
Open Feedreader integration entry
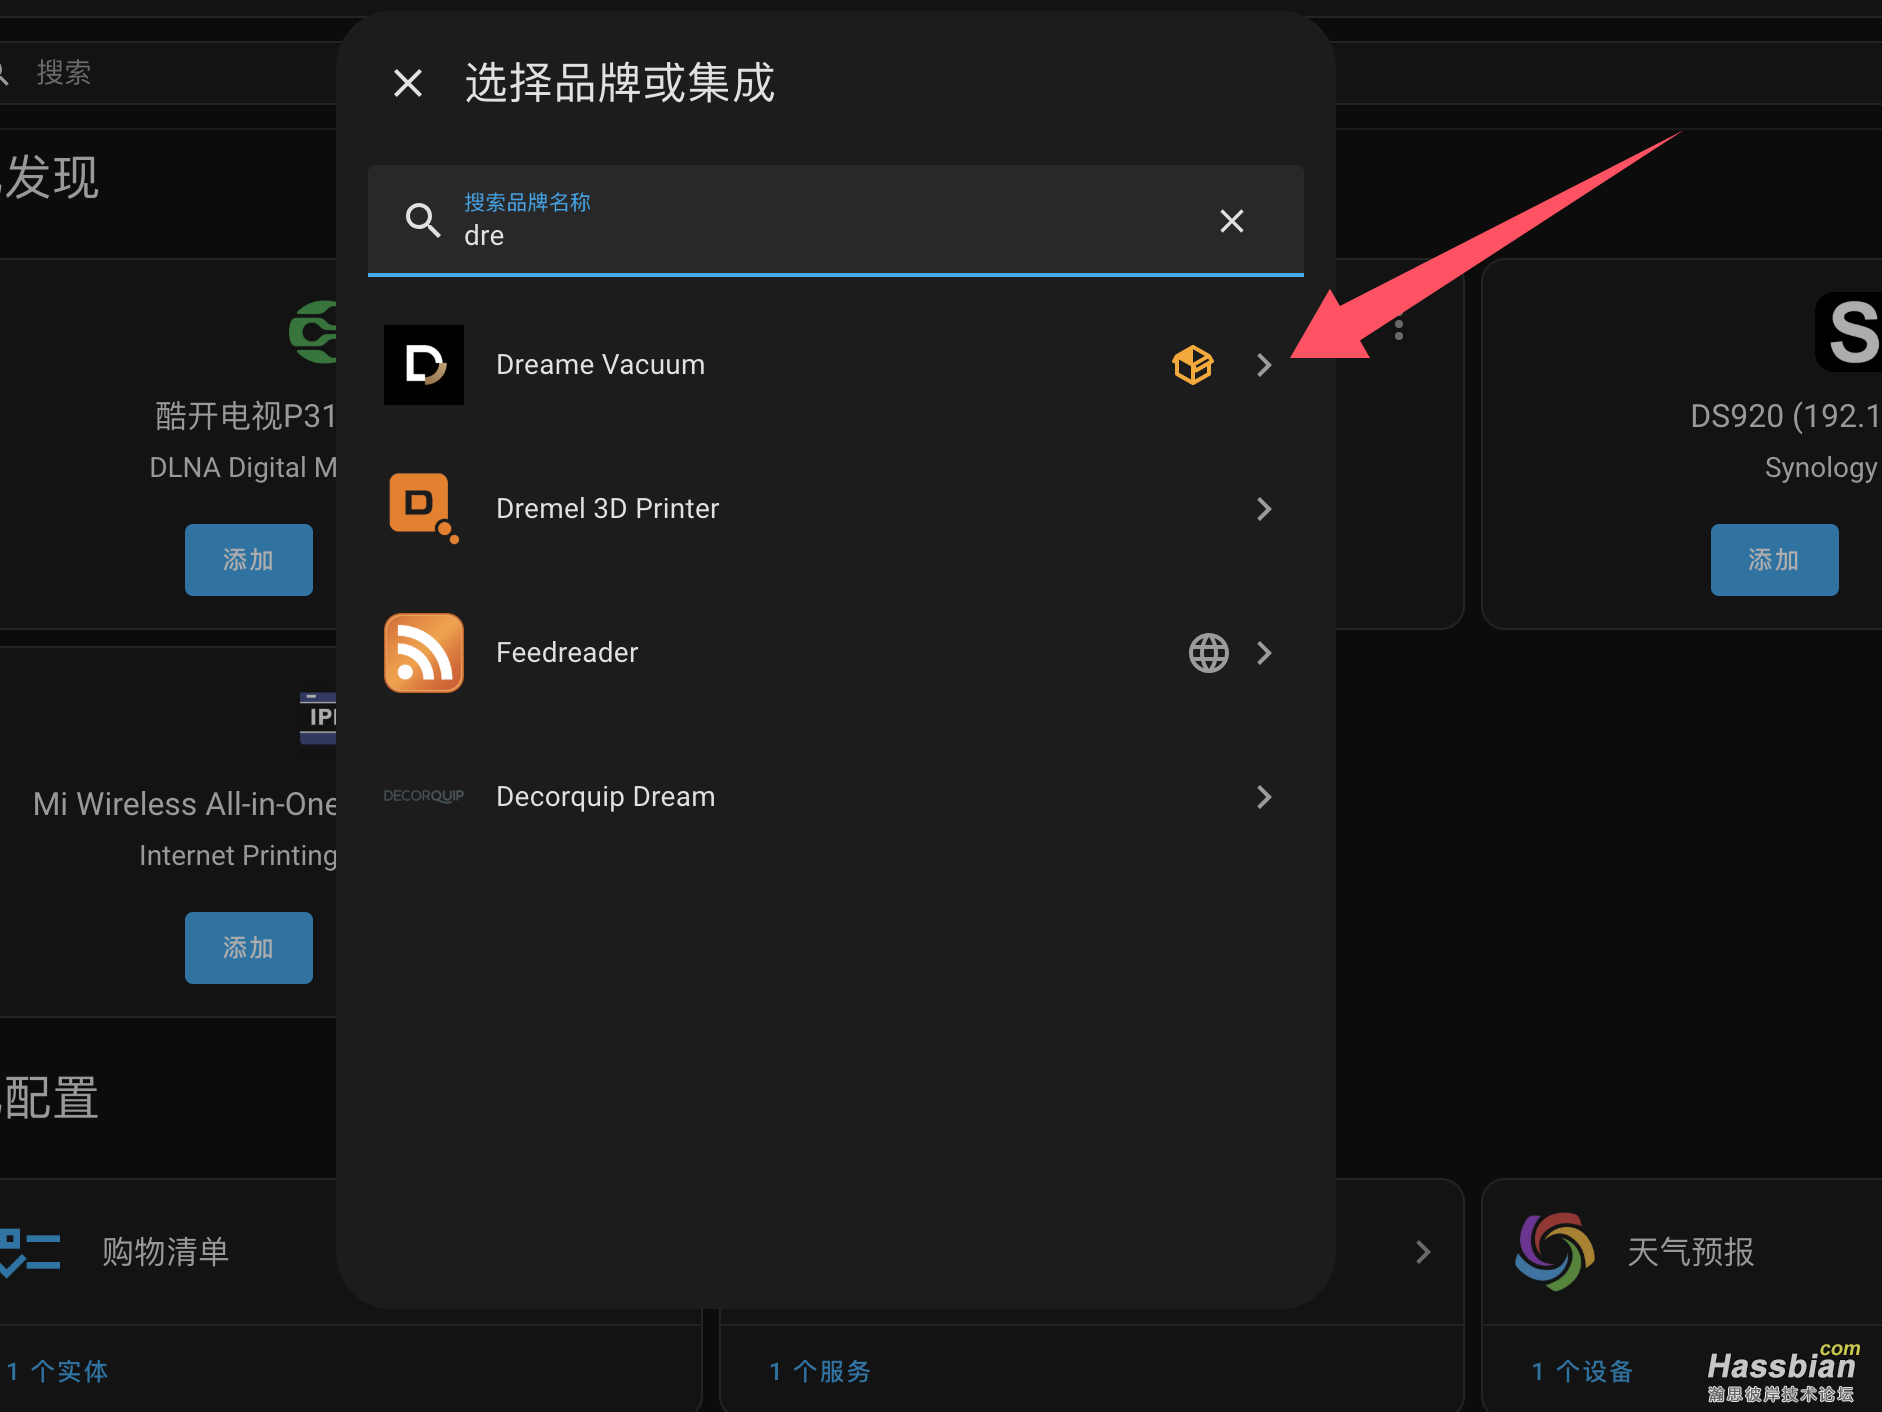tap(835, 653)
